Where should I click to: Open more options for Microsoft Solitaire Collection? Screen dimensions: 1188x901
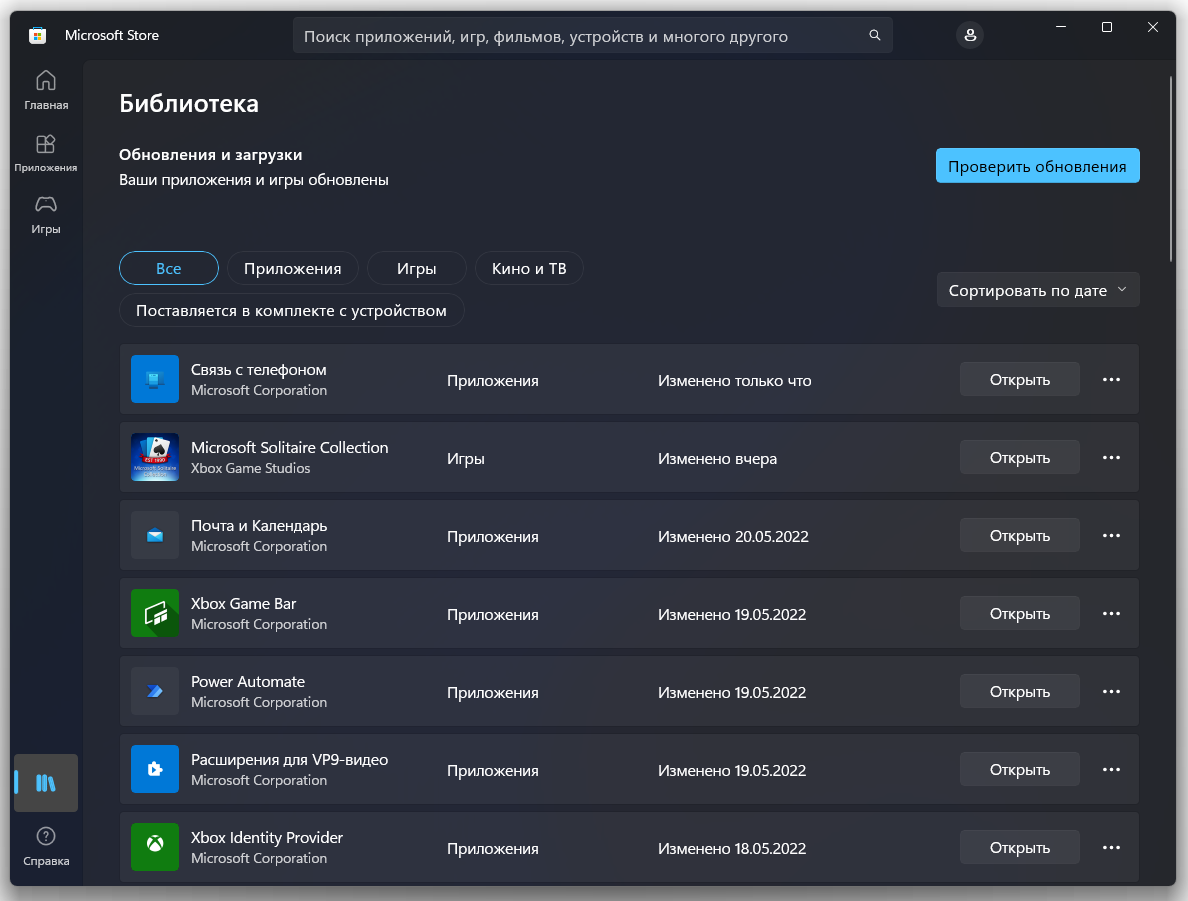1111,458
